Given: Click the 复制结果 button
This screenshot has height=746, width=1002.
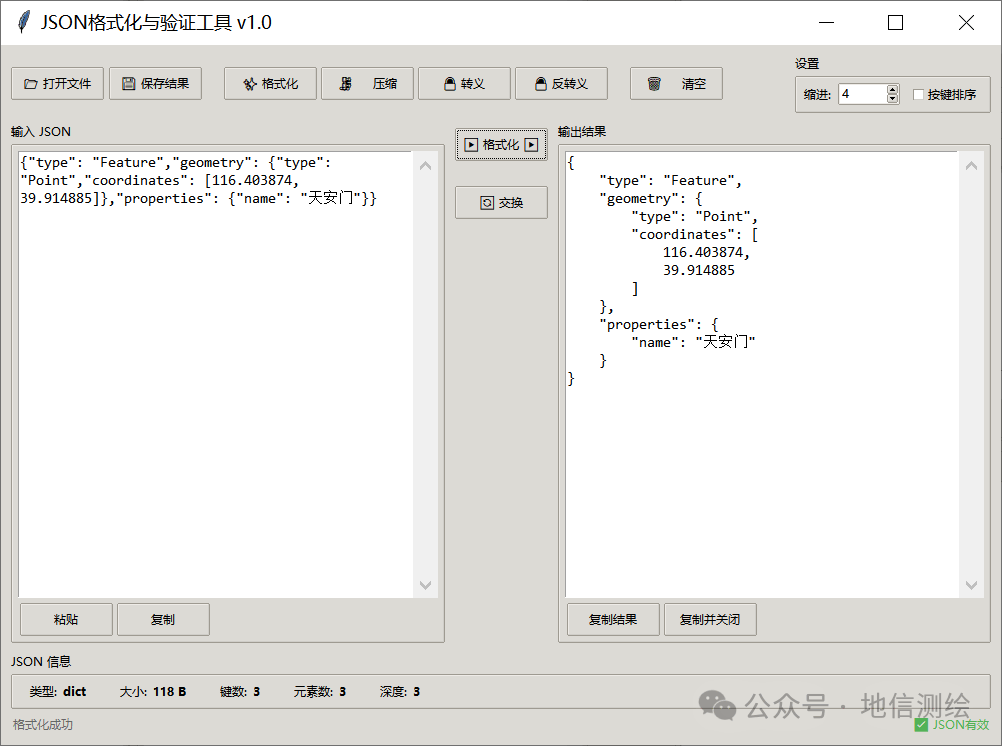Looking at the screenshot, I should pyautogui.click(x=613, y=620).
